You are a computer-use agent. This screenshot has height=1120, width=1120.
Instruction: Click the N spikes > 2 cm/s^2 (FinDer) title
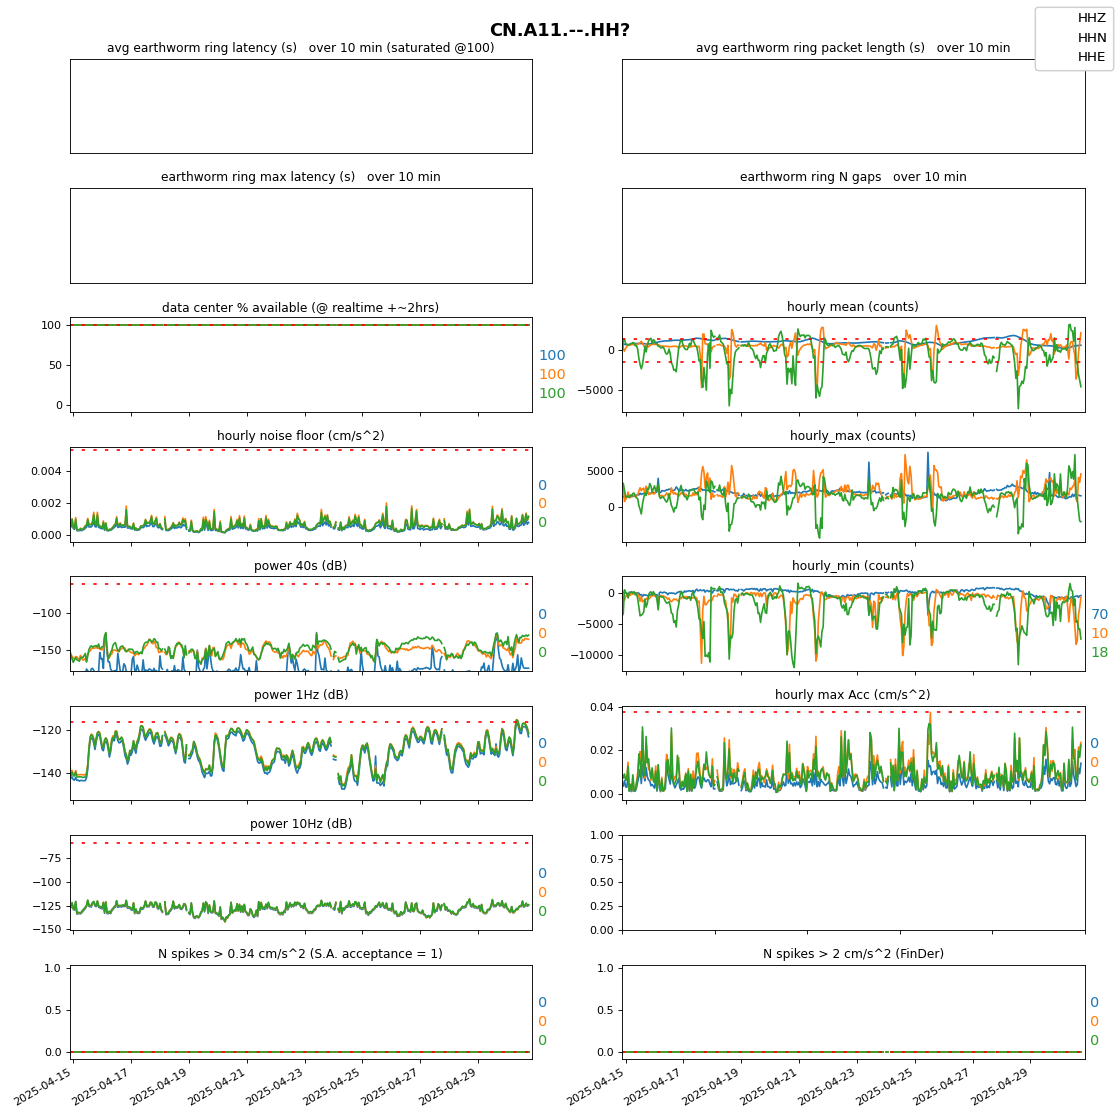coord(853,954)
